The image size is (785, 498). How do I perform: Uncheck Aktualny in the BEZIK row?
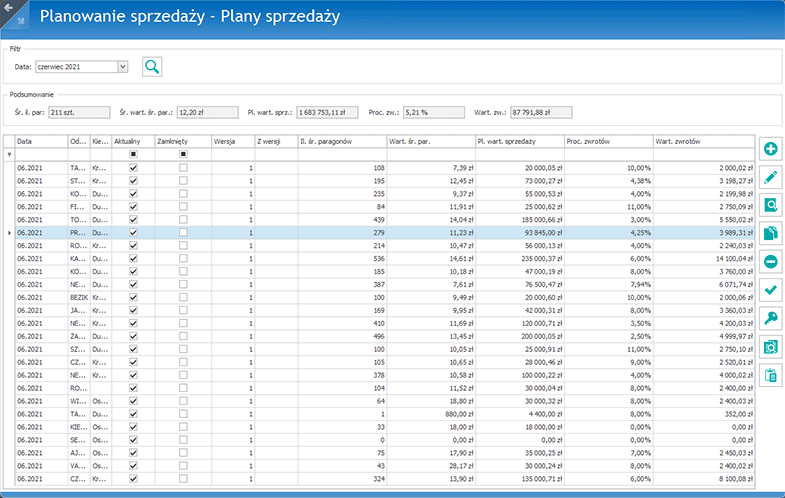133,297
